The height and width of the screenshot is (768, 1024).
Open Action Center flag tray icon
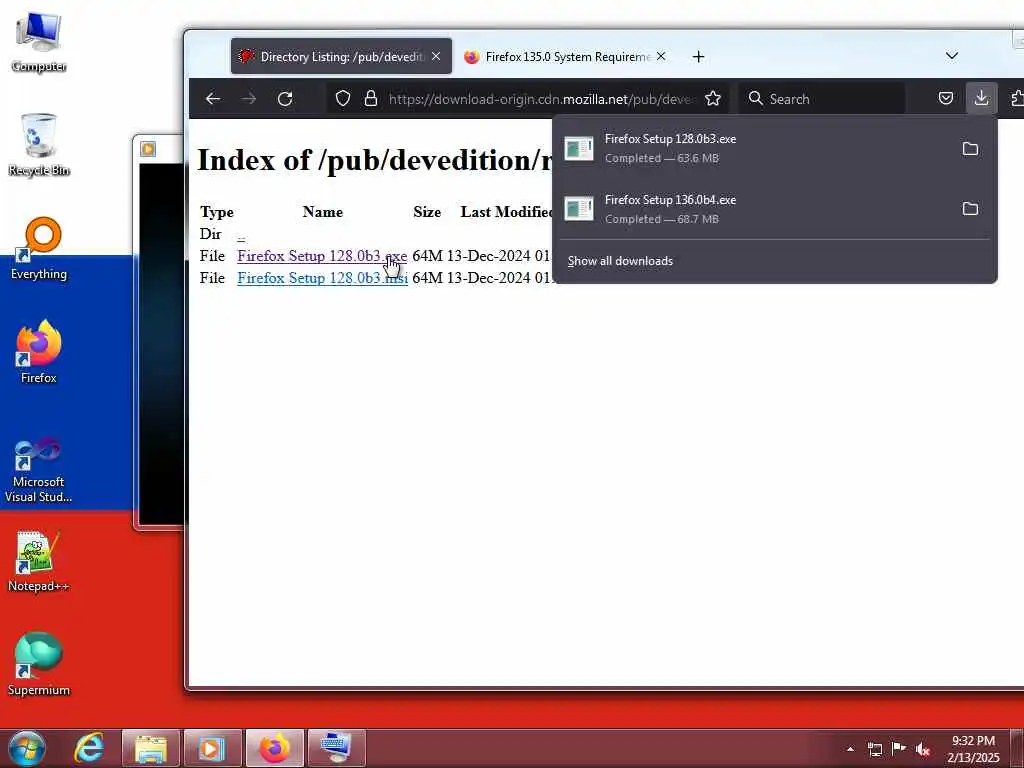point(899,749)
